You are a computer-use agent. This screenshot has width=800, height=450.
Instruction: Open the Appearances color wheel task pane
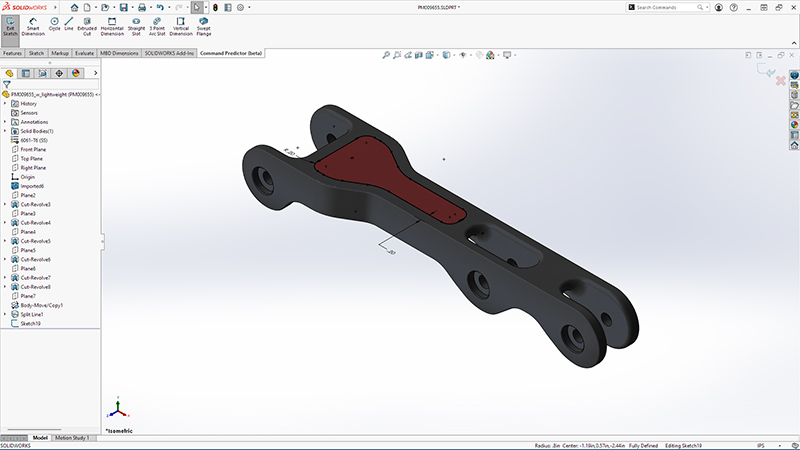pos(793,125)
